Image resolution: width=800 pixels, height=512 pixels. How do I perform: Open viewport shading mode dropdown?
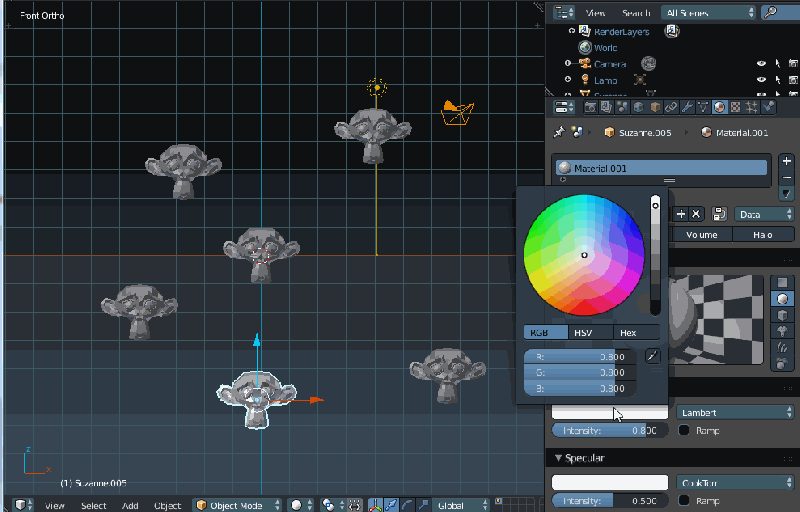[x=301, y=505]
